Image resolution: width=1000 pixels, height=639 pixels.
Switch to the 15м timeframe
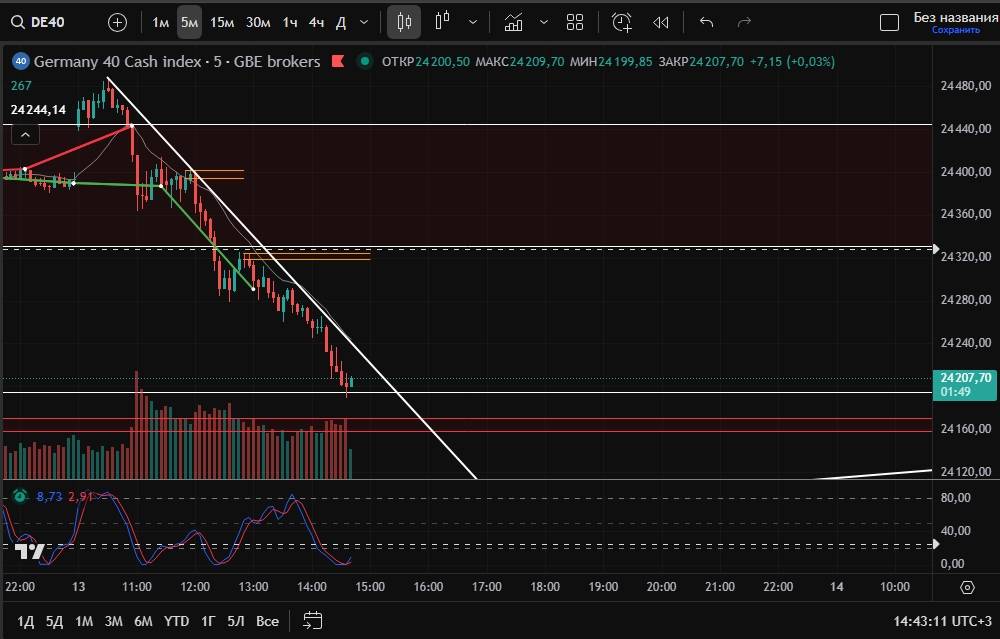tap(222, 22)
